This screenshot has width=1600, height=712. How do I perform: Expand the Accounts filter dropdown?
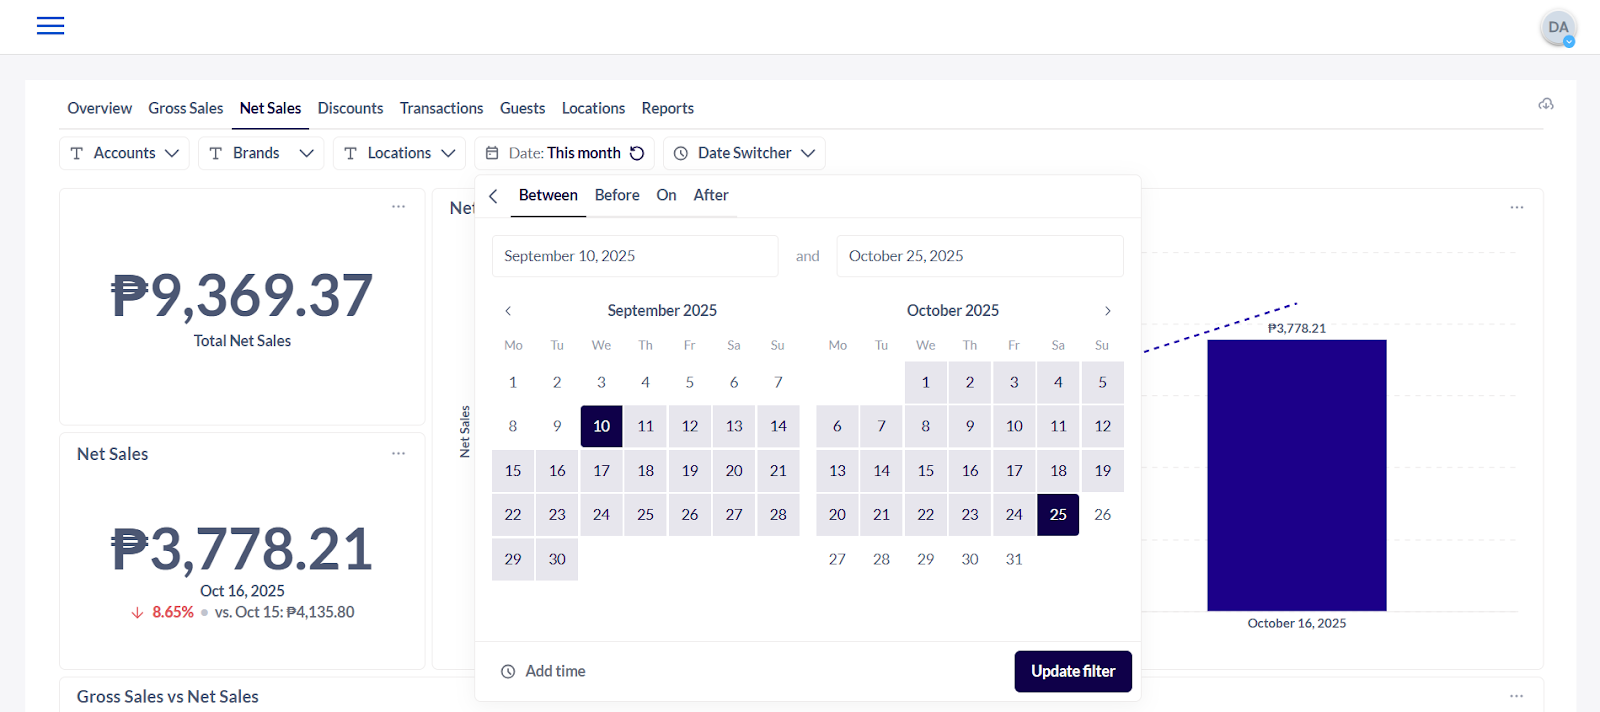[125, 153]
